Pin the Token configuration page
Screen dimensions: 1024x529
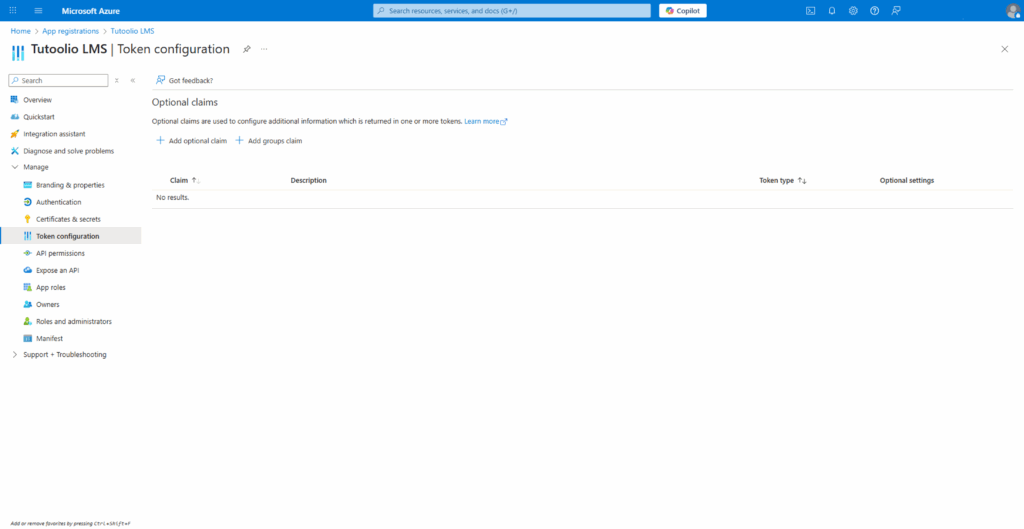point(247,49)
